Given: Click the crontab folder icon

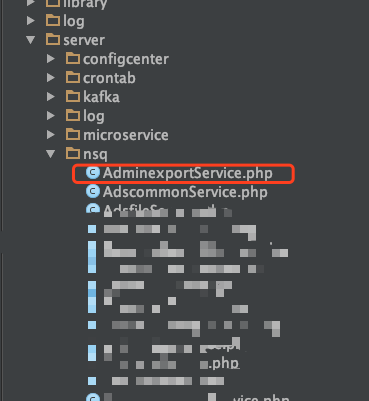Looking at the screenshot, I should tap(73, 77).
